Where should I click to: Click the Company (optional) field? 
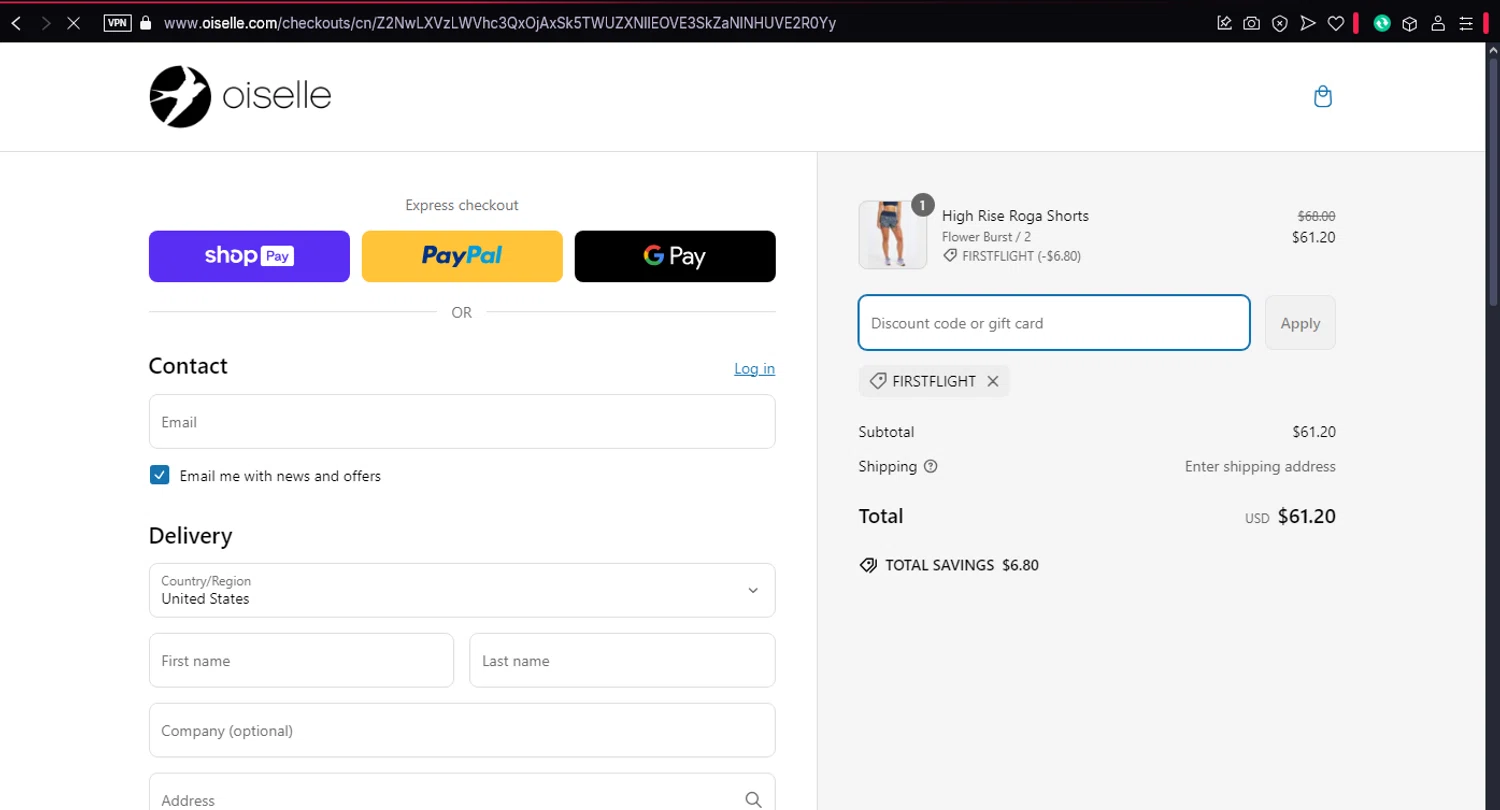[x=462, y=730]
